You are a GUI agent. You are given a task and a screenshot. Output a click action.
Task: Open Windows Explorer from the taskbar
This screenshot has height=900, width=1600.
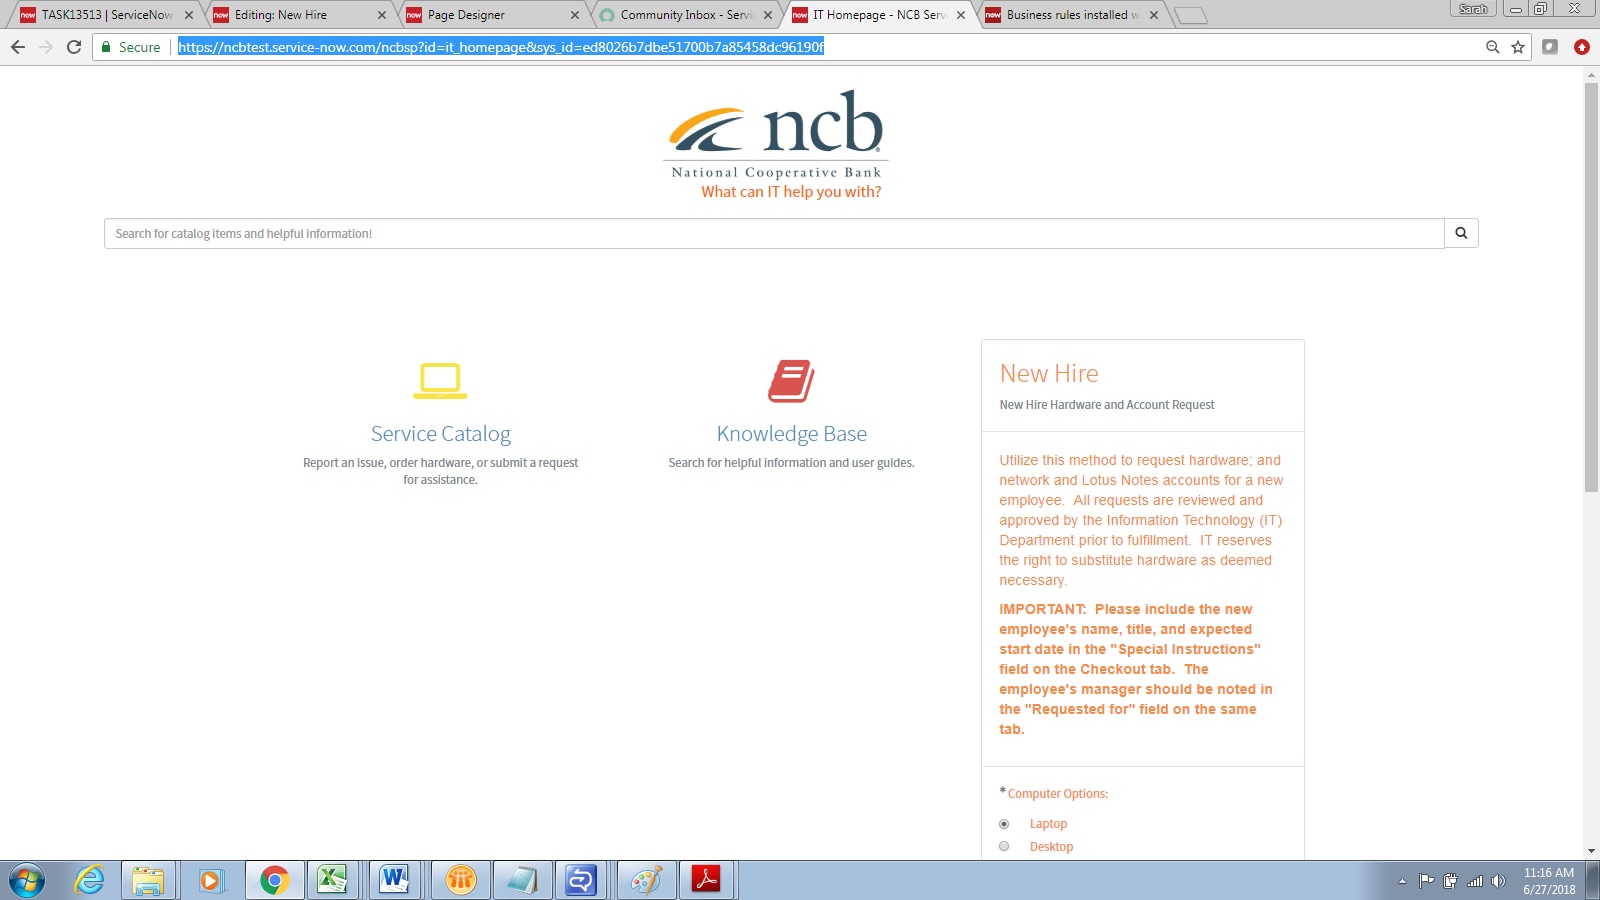(x=148, y=881)
